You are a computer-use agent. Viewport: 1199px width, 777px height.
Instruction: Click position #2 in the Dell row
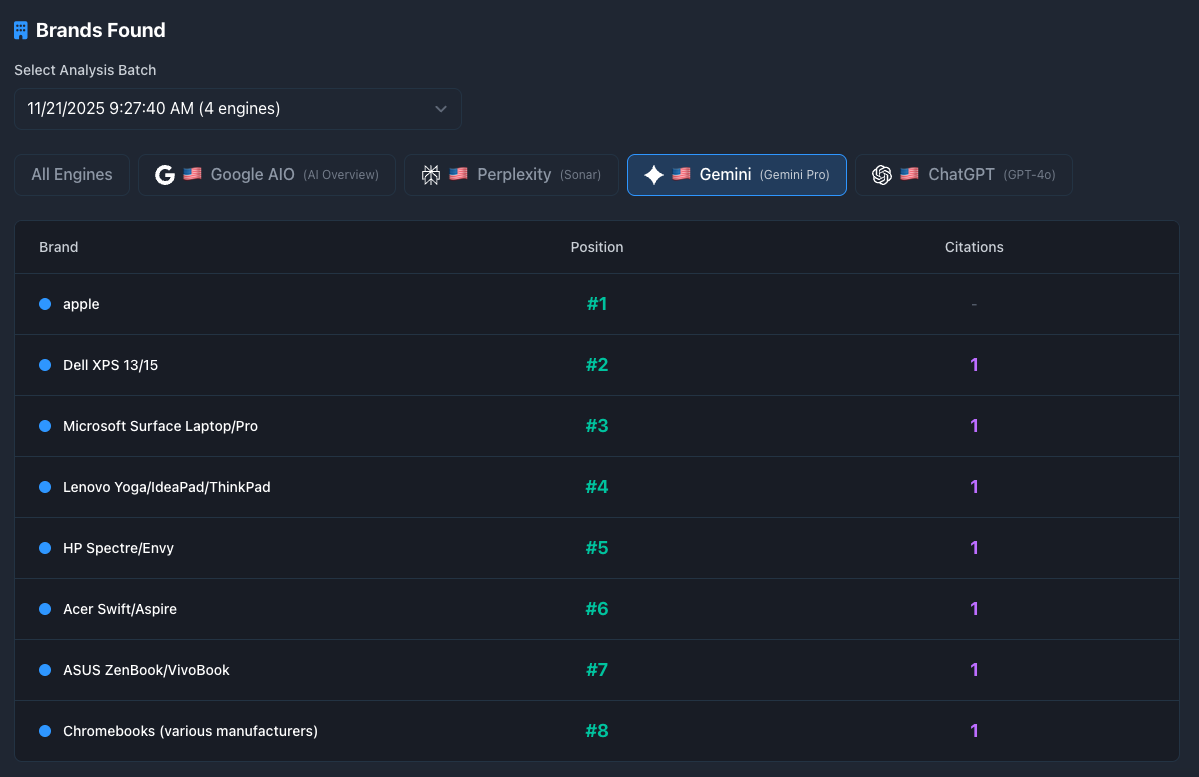597,365
